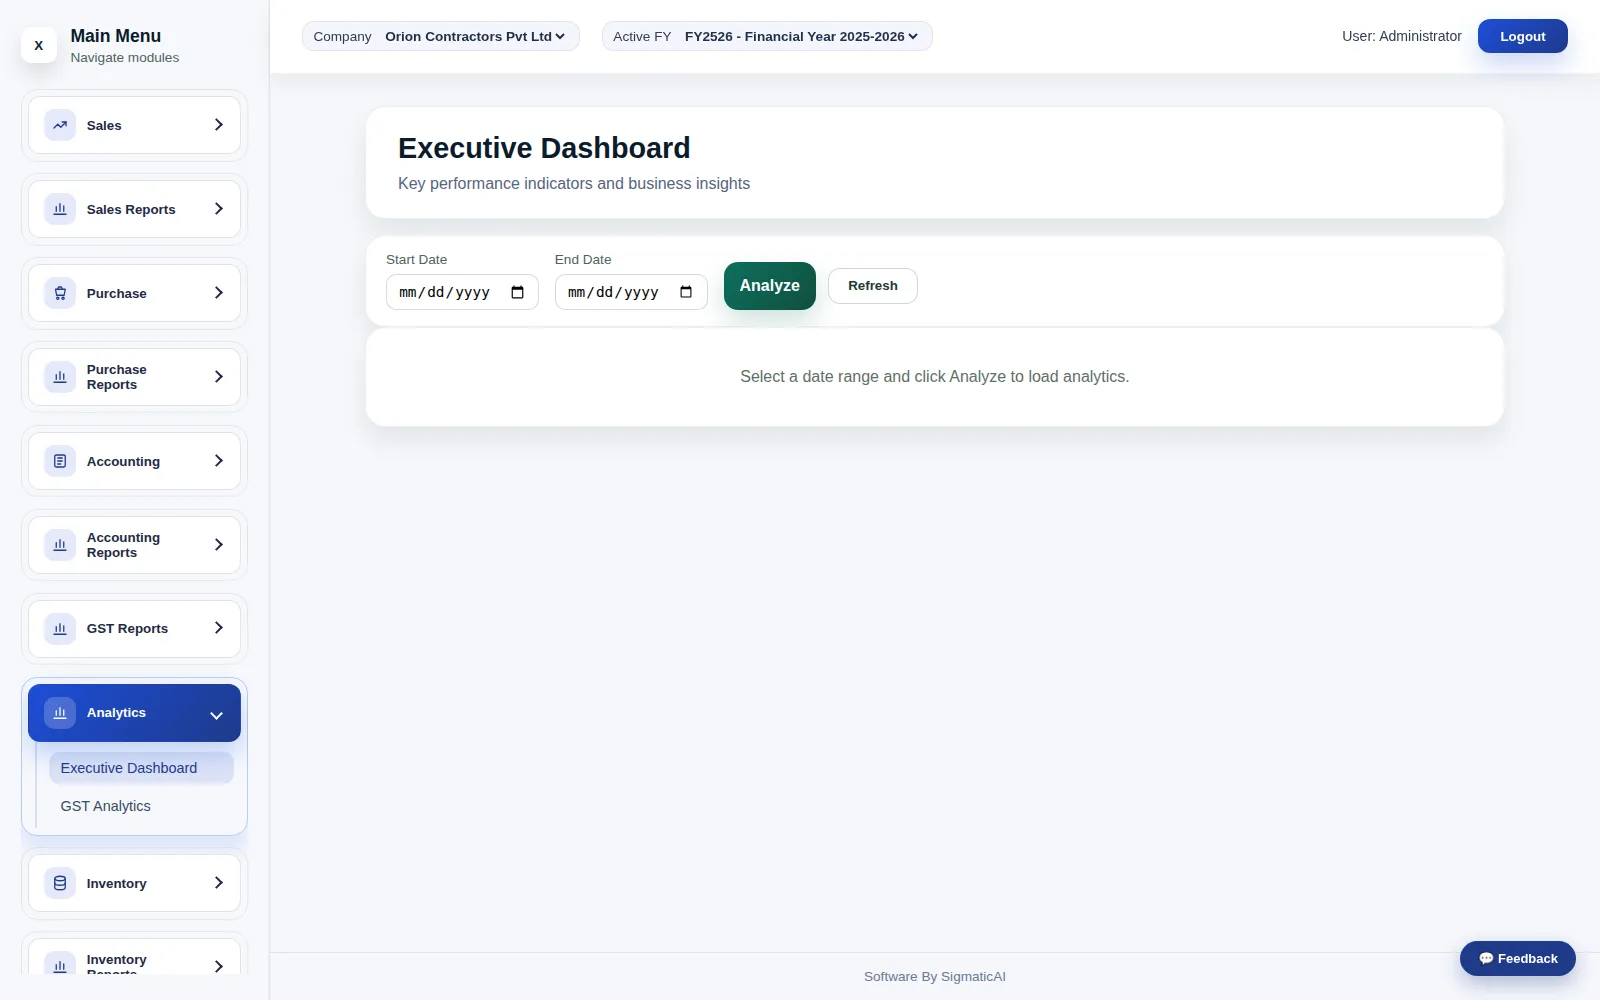This screenshot has height=1000, width=1600.
Task: Click the green Analyze button
Action: [770, 286]
